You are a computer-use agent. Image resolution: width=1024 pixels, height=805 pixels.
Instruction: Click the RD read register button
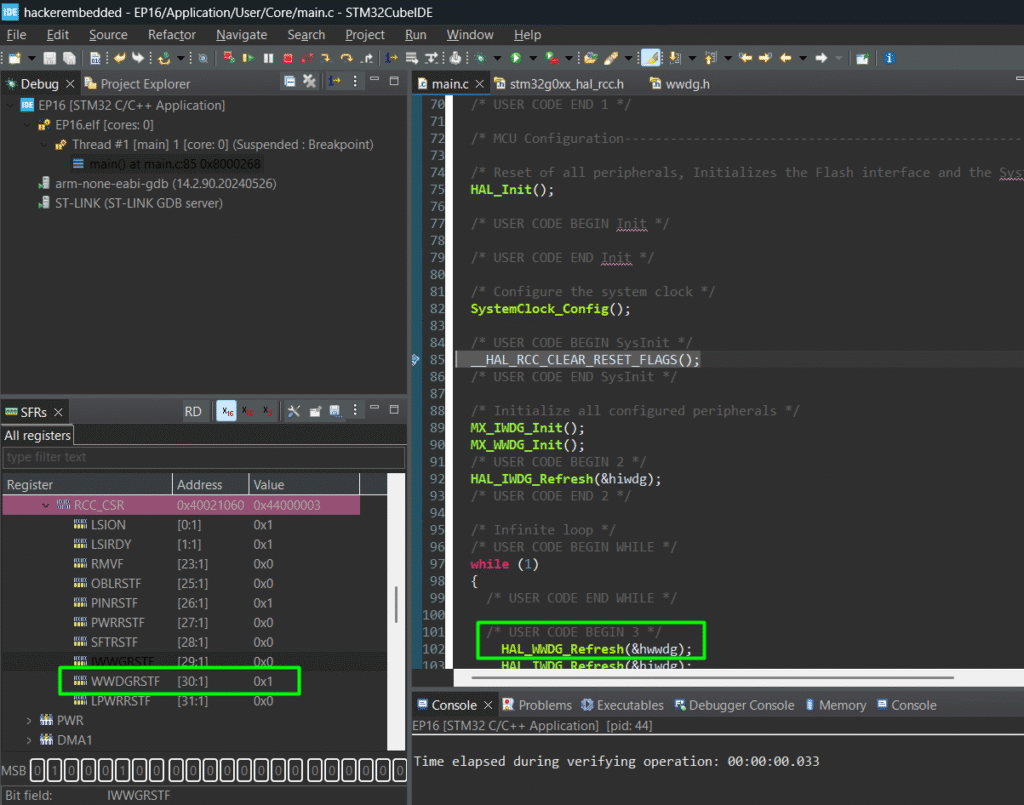pyautogui.click(x=193, y=411)
